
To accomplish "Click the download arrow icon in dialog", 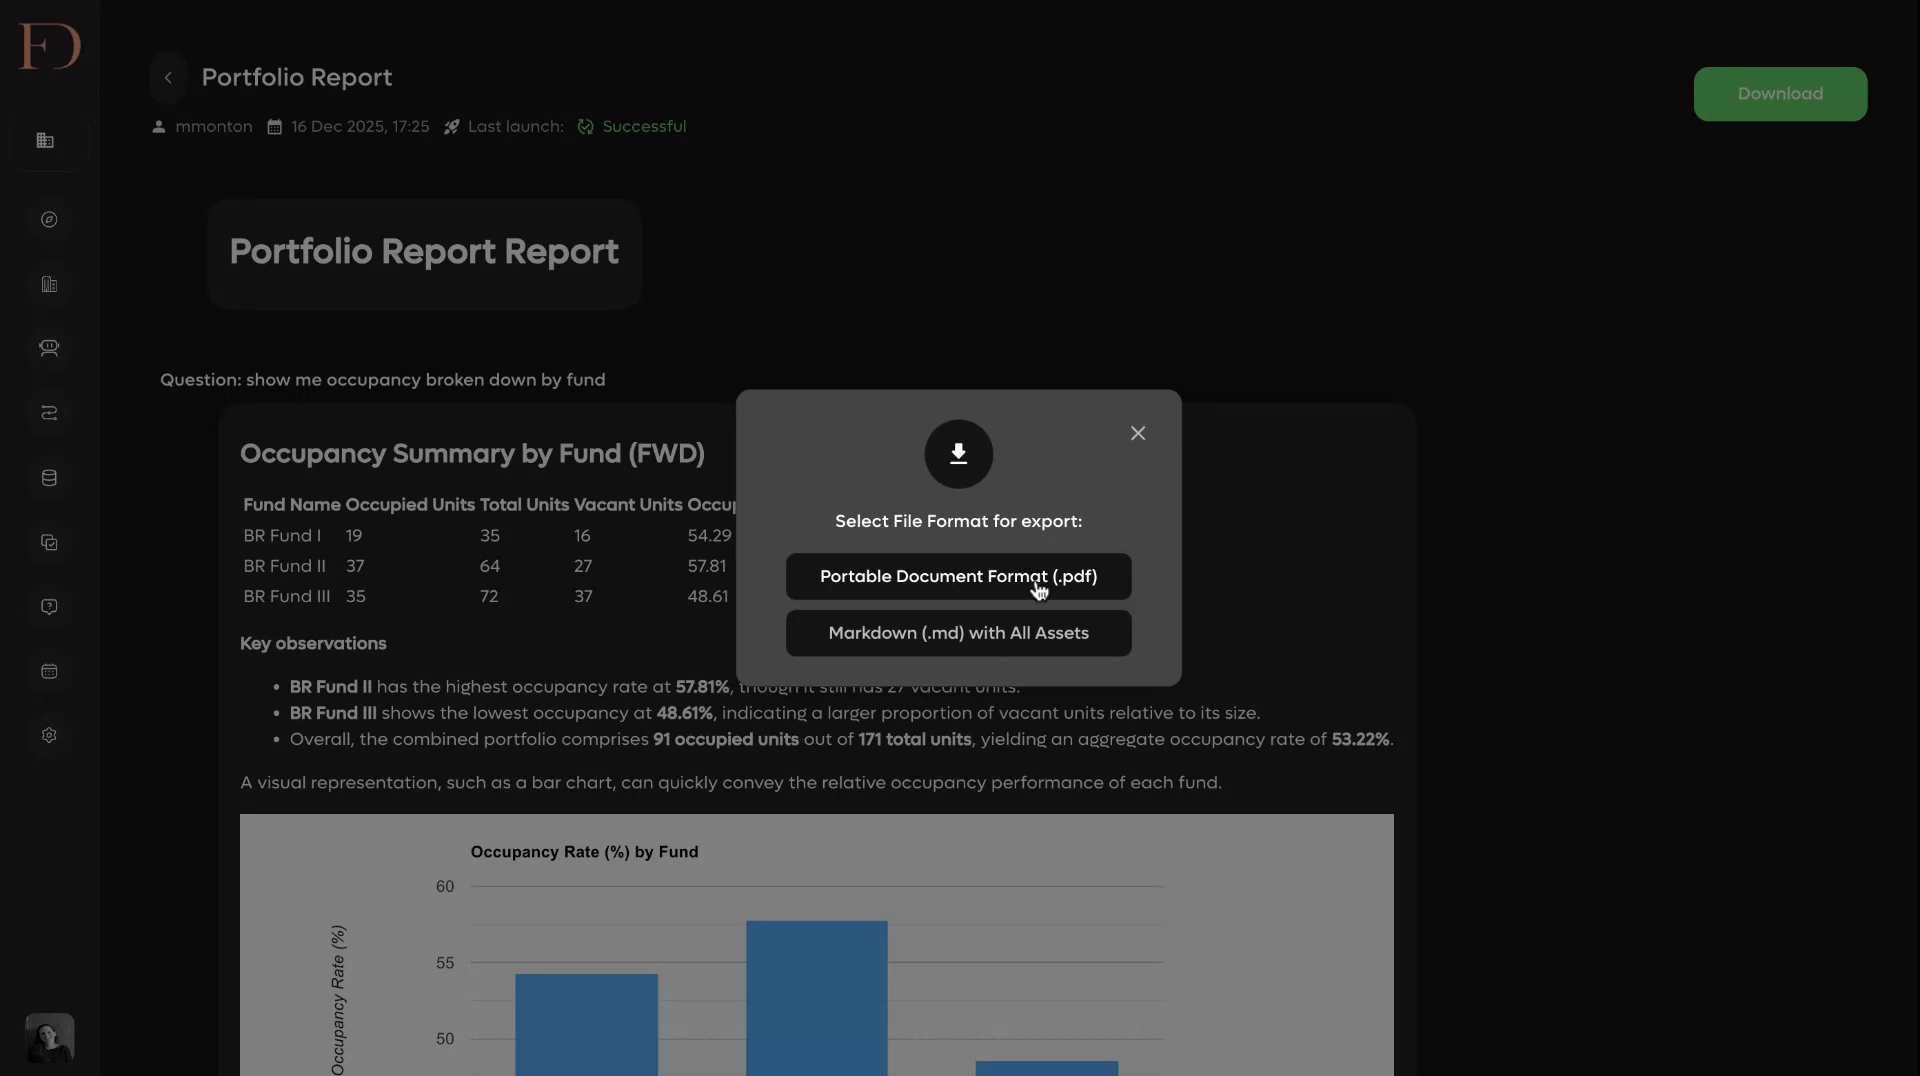I will tap(958, 454).
